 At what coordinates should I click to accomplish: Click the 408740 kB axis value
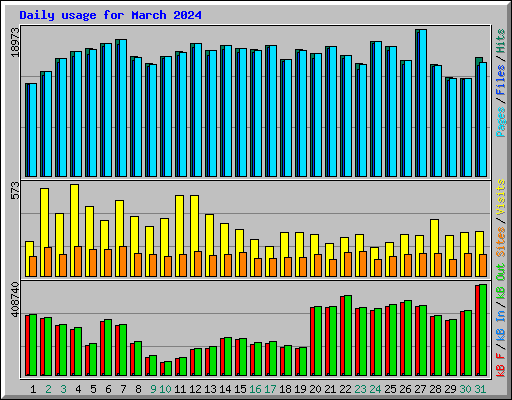click(16, 299)
